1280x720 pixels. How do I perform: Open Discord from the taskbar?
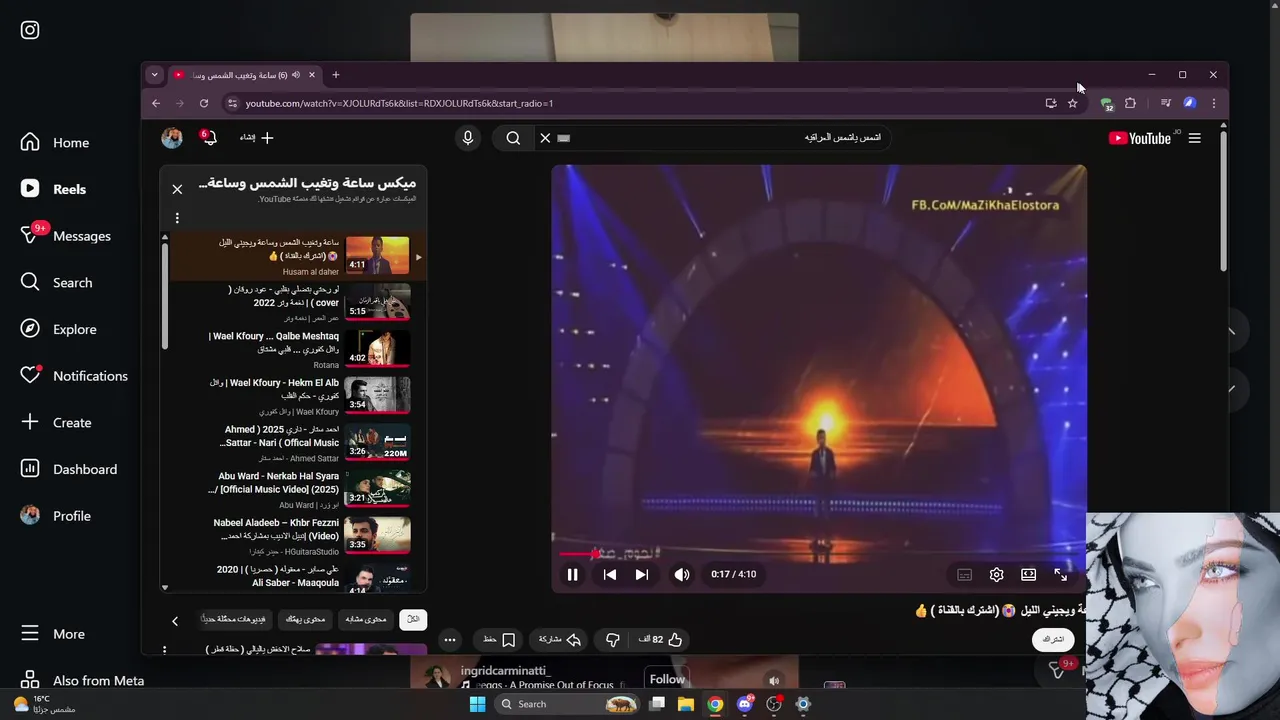click(x=744, y=704)
